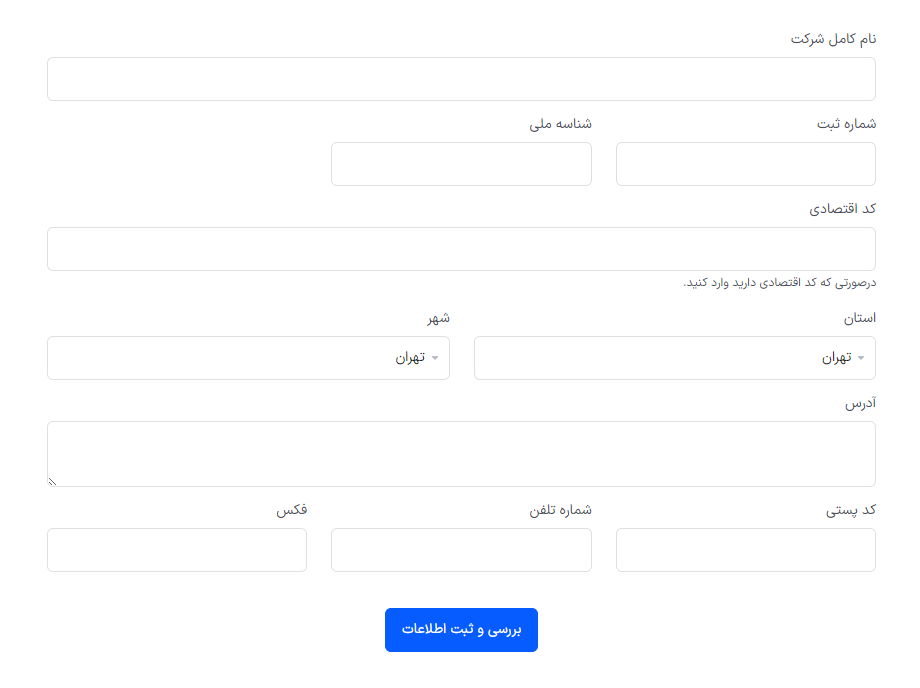The width and height of the screenshot is (920, 688).
Task: Open the province (استان) dropdown
Action: coord(674,358)
